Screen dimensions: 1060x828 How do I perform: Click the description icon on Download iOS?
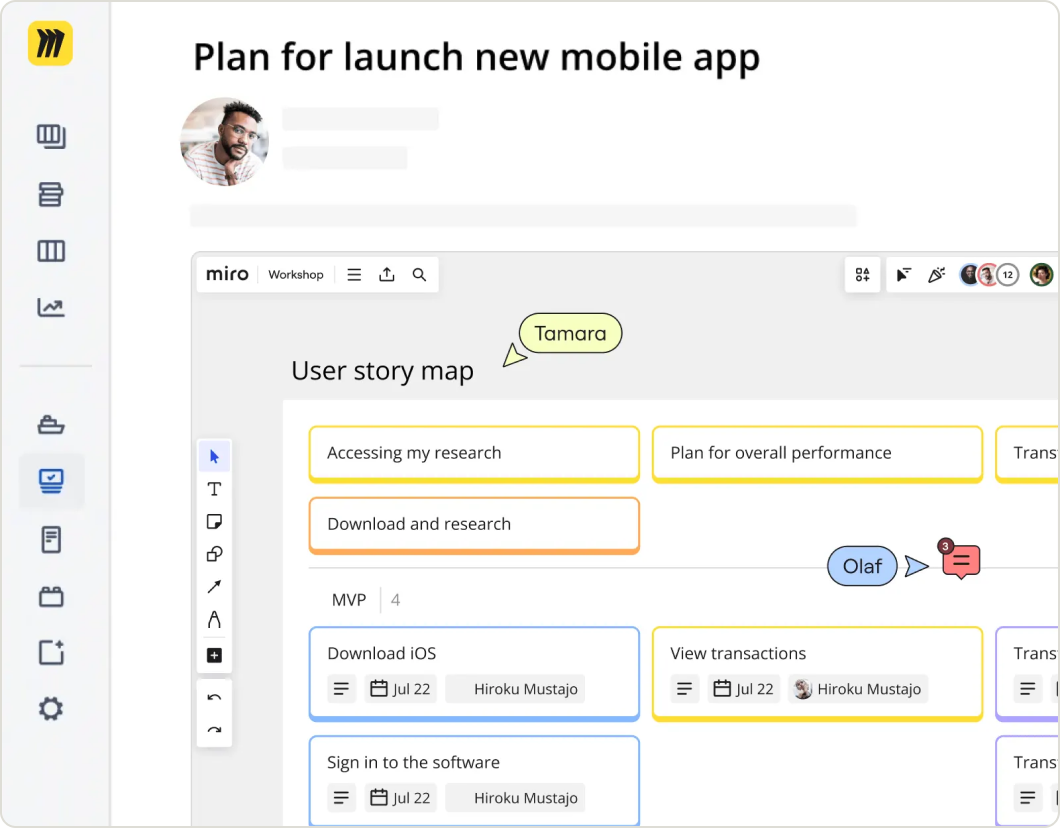pyautogui.click(x=341, y=689)
